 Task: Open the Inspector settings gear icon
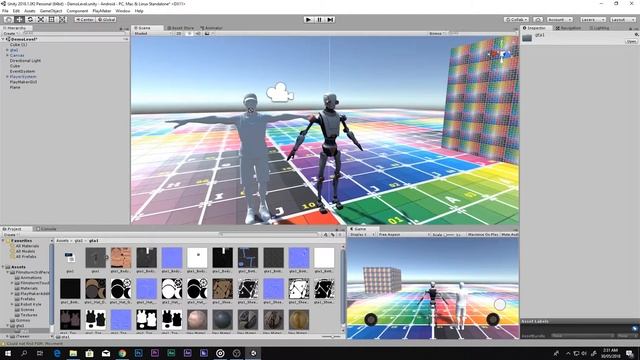636,35
